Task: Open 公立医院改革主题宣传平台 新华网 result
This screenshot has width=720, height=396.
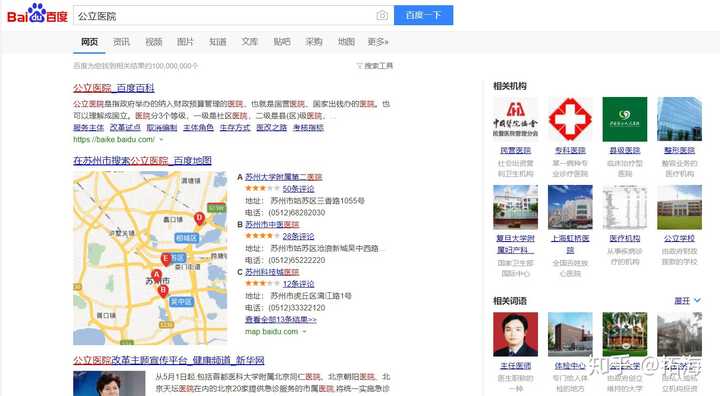Action: [169, 360]
